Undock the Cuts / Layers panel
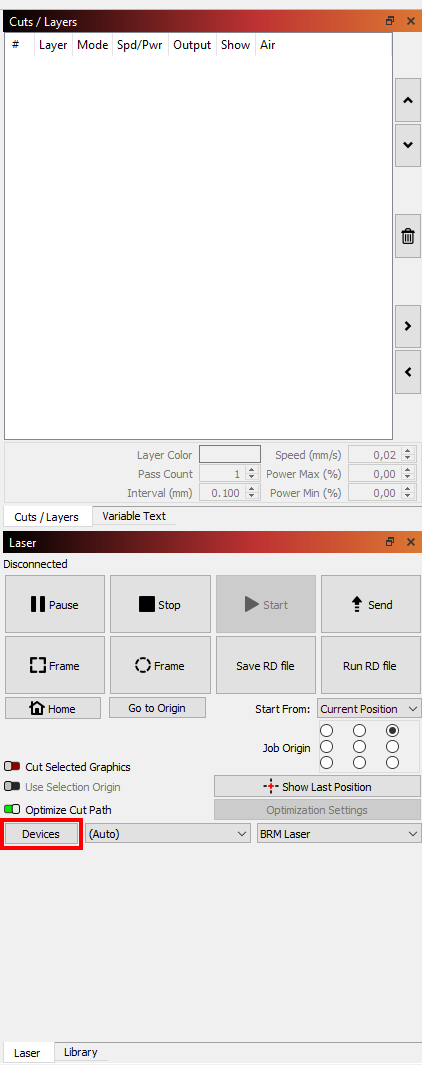 pyautogui.click(x=390, y=21)
